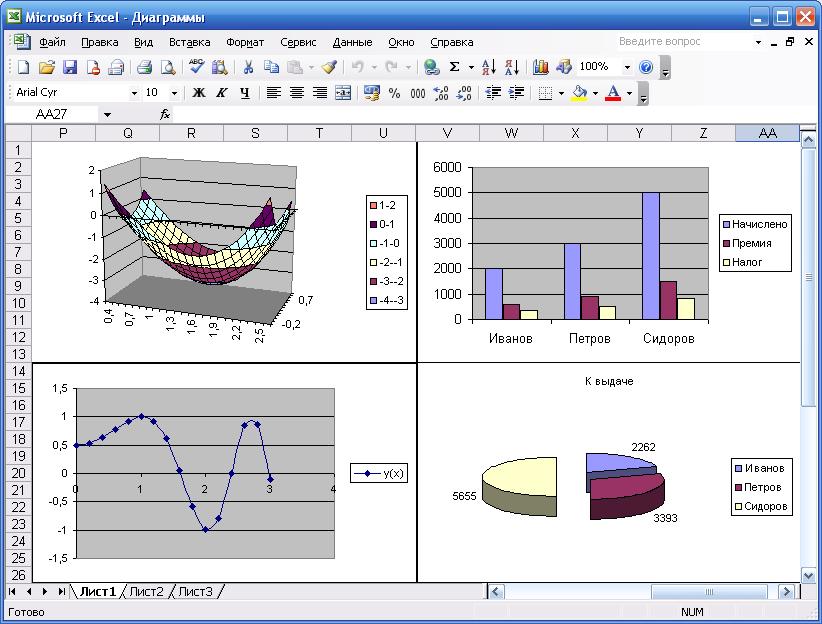
Task: Toggle bold with the Ж button
Action: point(199,93)
